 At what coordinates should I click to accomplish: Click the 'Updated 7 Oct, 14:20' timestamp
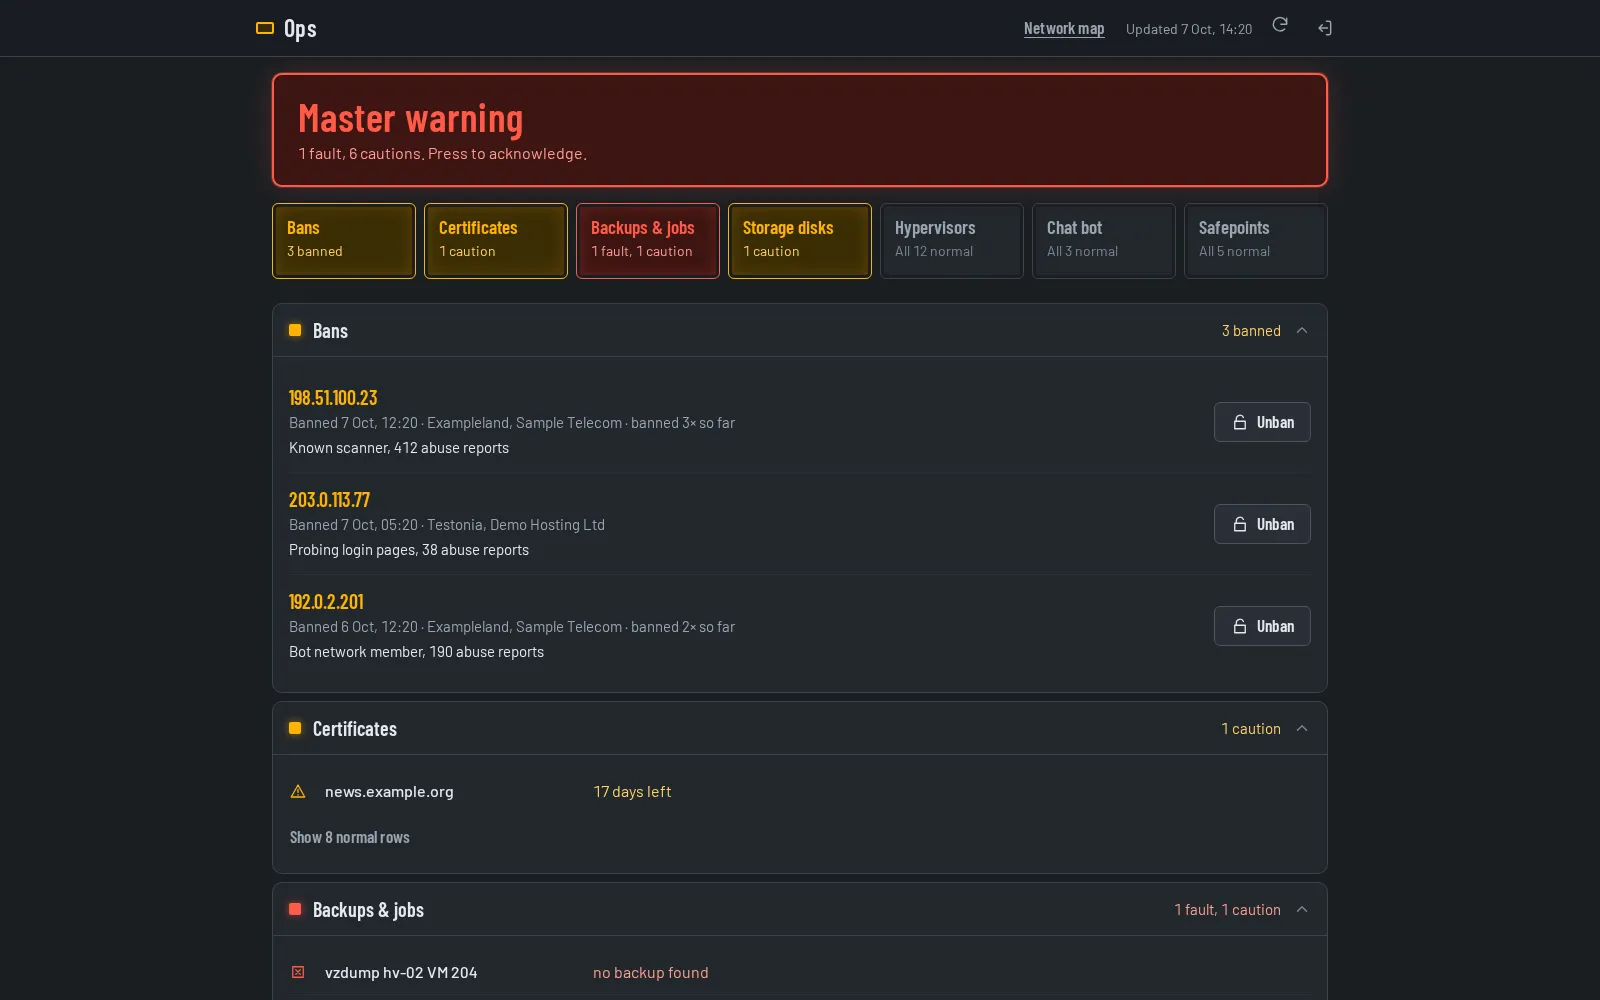click(x=1189, y=29)
